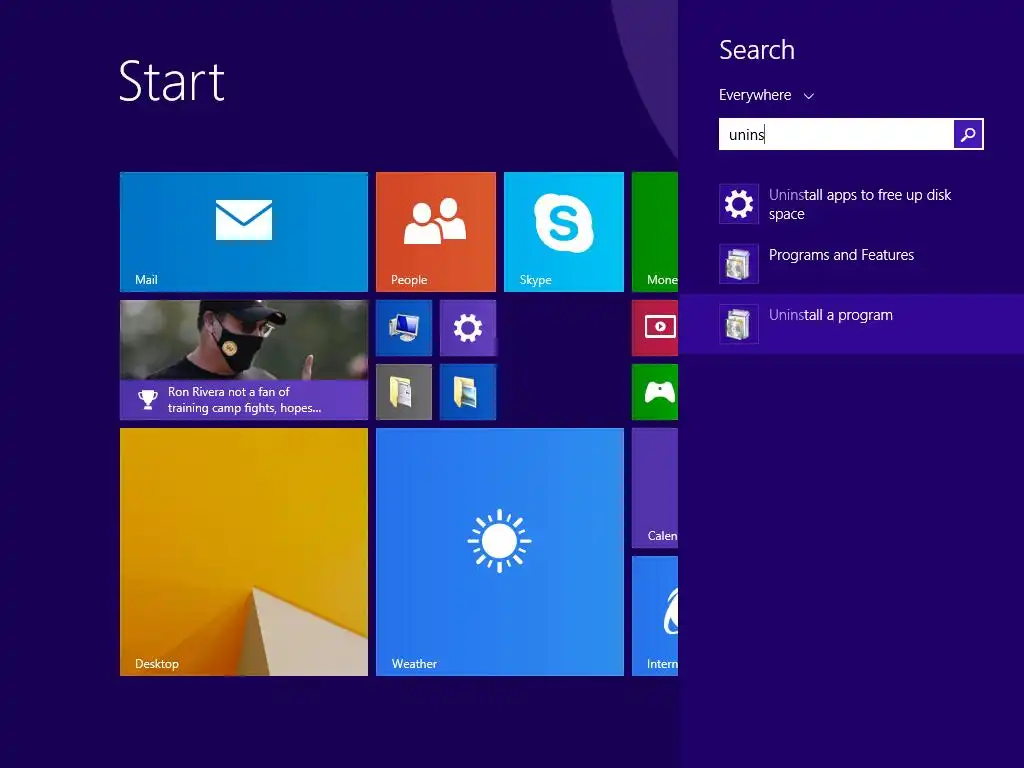Select the 'Programs and Features' result

point(851,264)
